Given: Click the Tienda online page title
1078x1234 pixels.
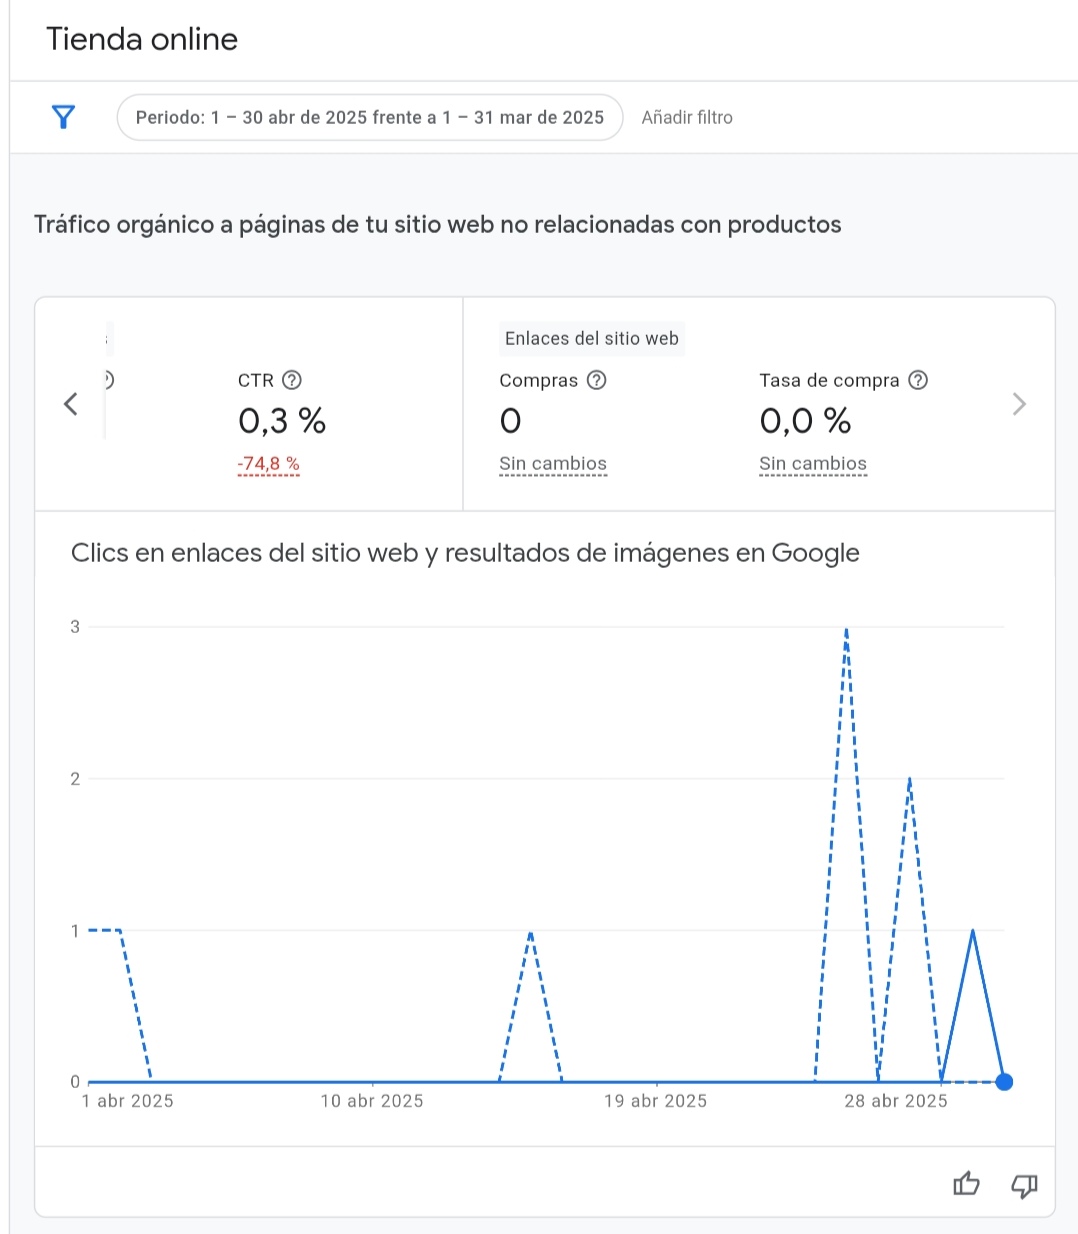Looking at the screenshot, I should pyautogui.click(x=142, y=39).
